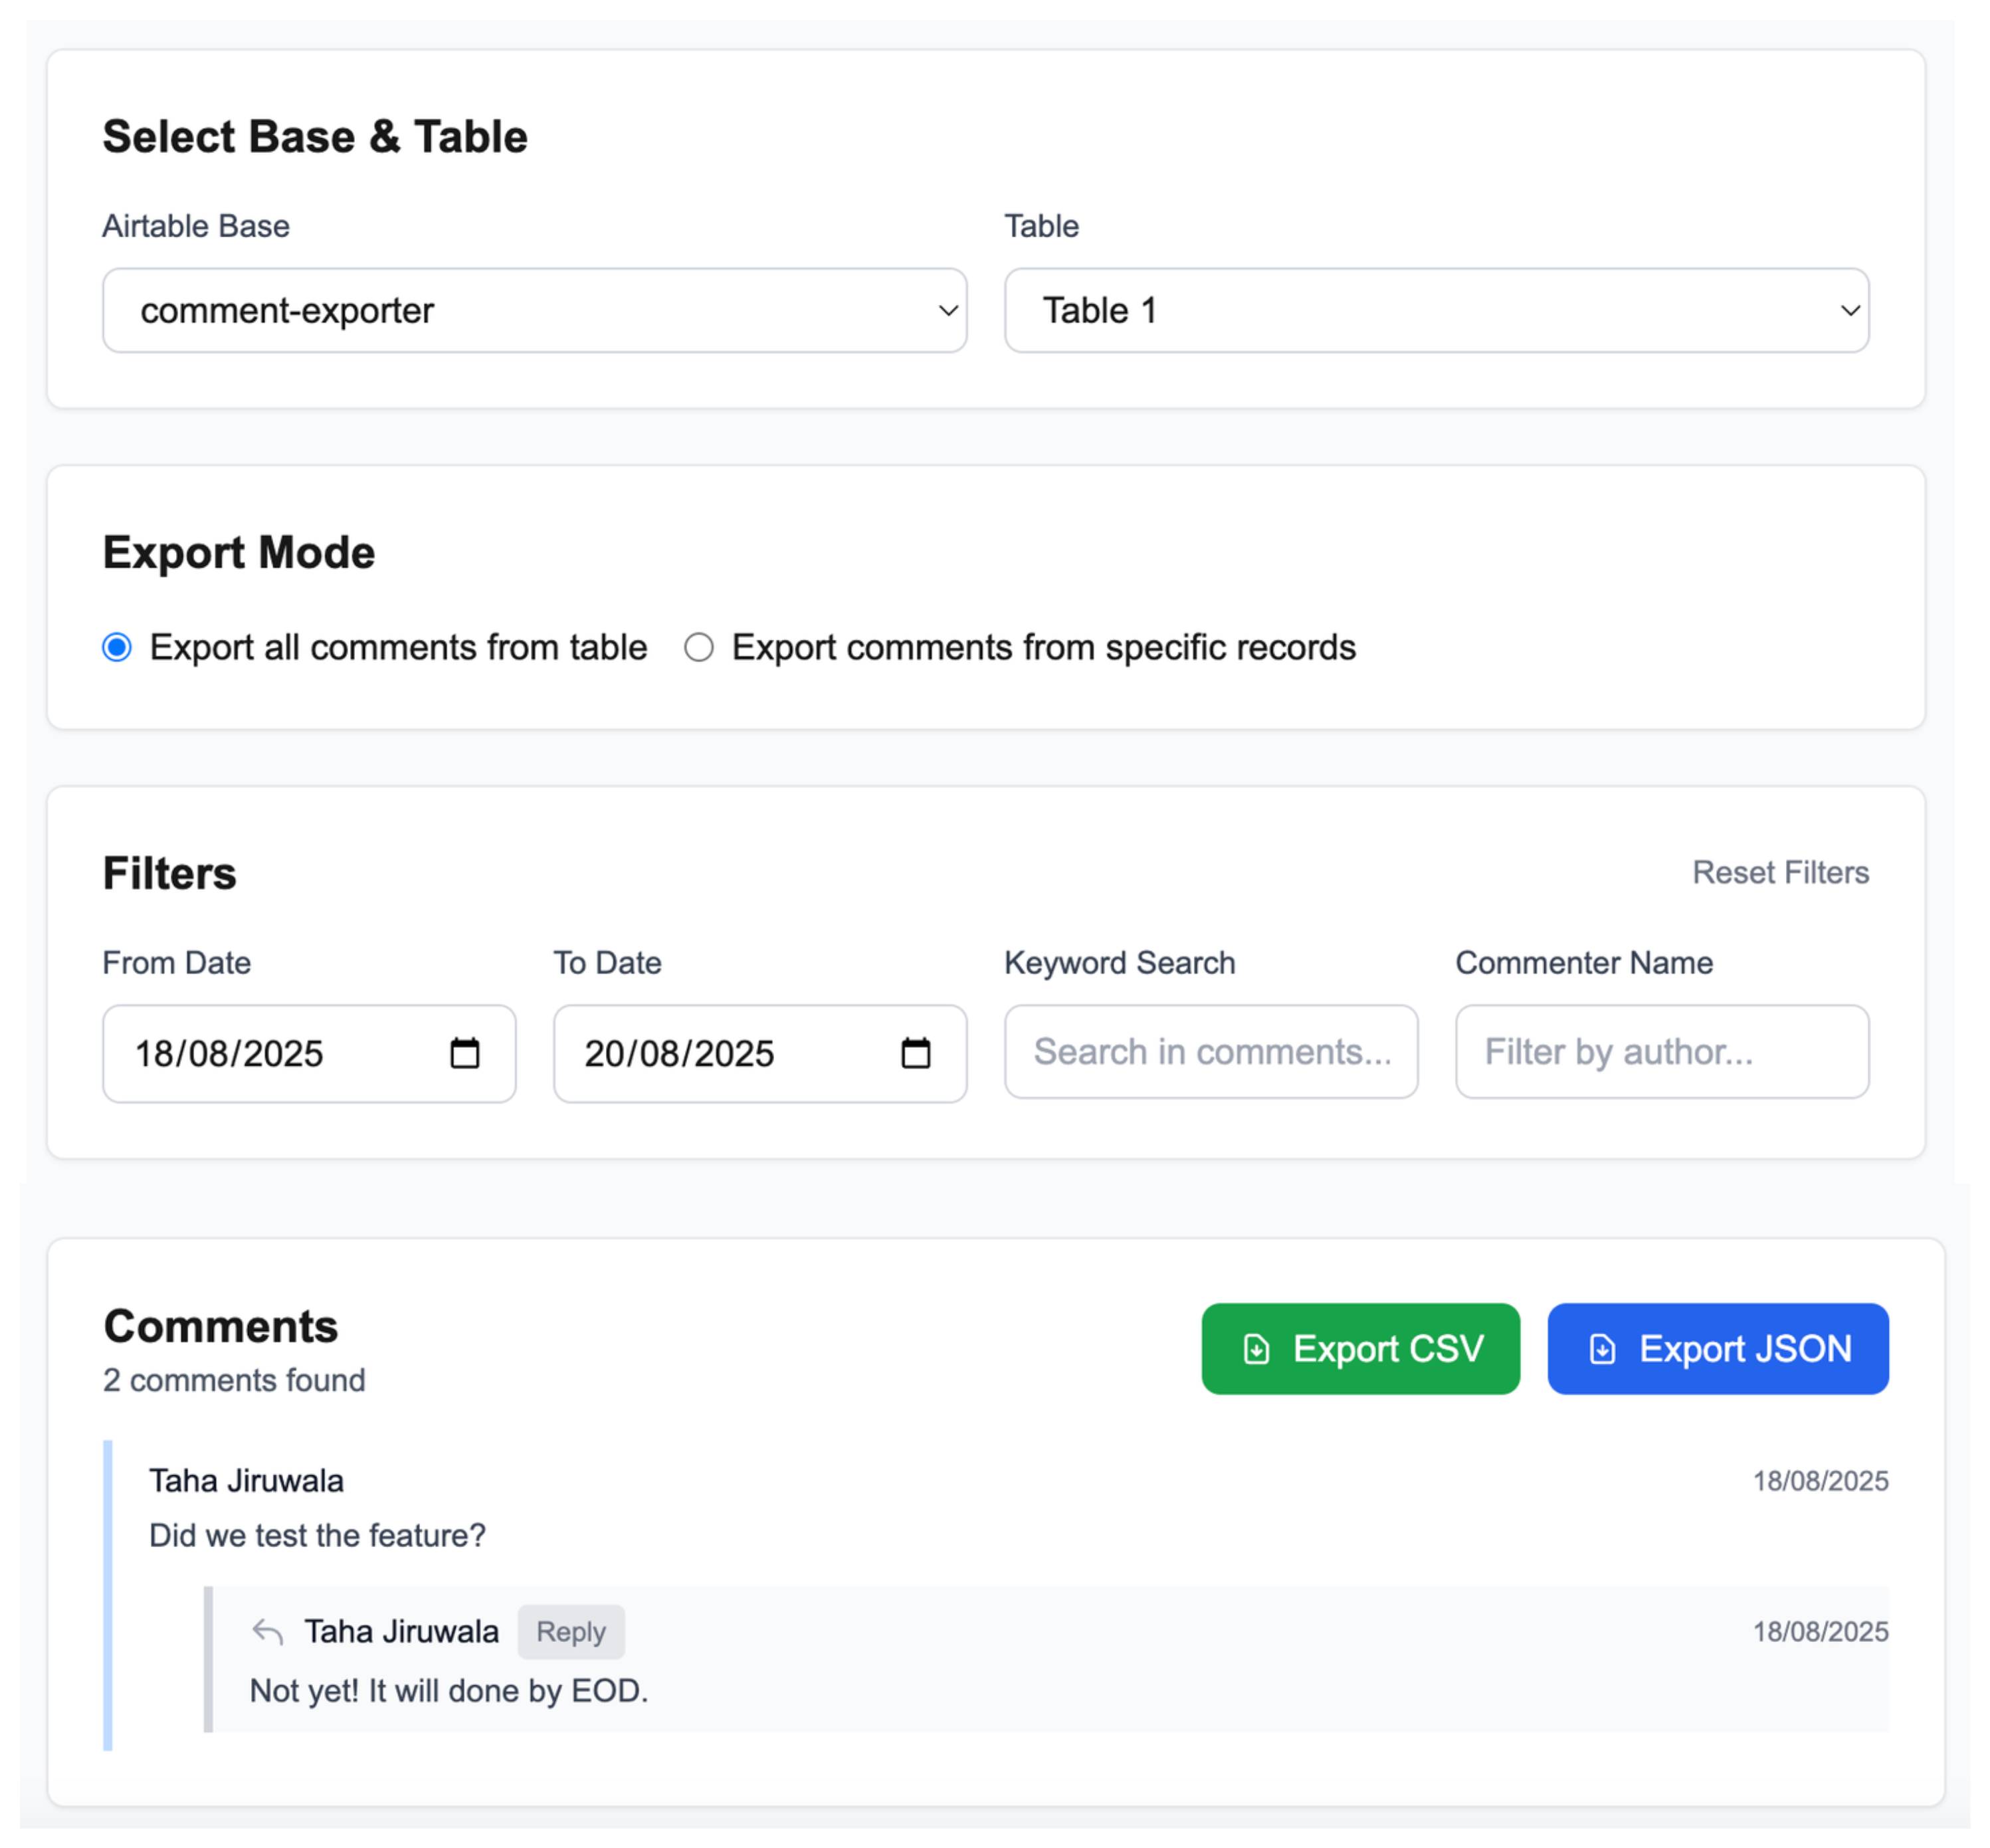1990x1848 pixels.
Task: Expand the comment-exporter base selector
Action: [533, 310]
